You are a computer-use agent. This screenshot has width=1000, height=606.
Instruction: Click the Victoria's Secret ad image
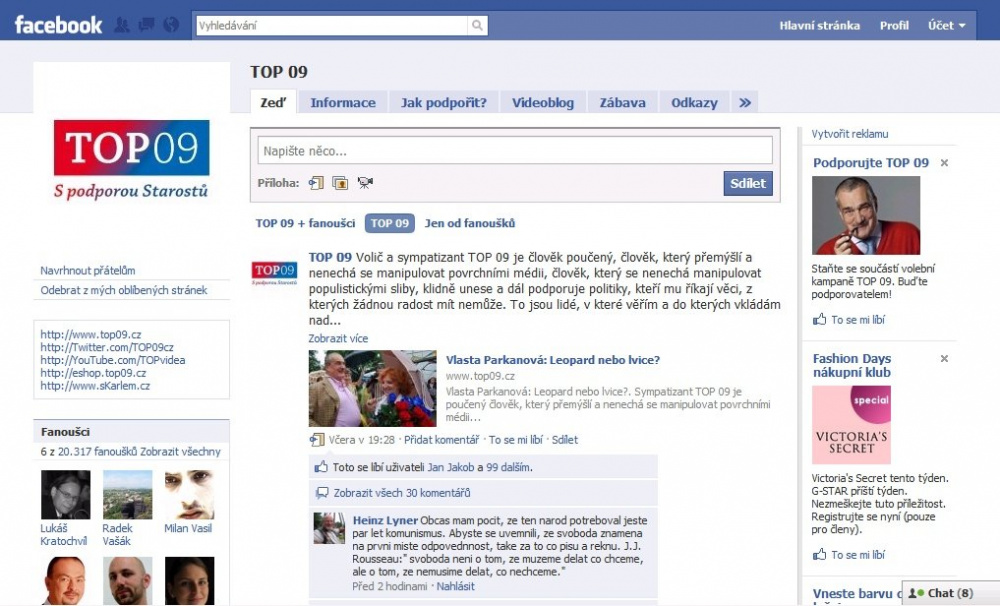coord(851,425)
